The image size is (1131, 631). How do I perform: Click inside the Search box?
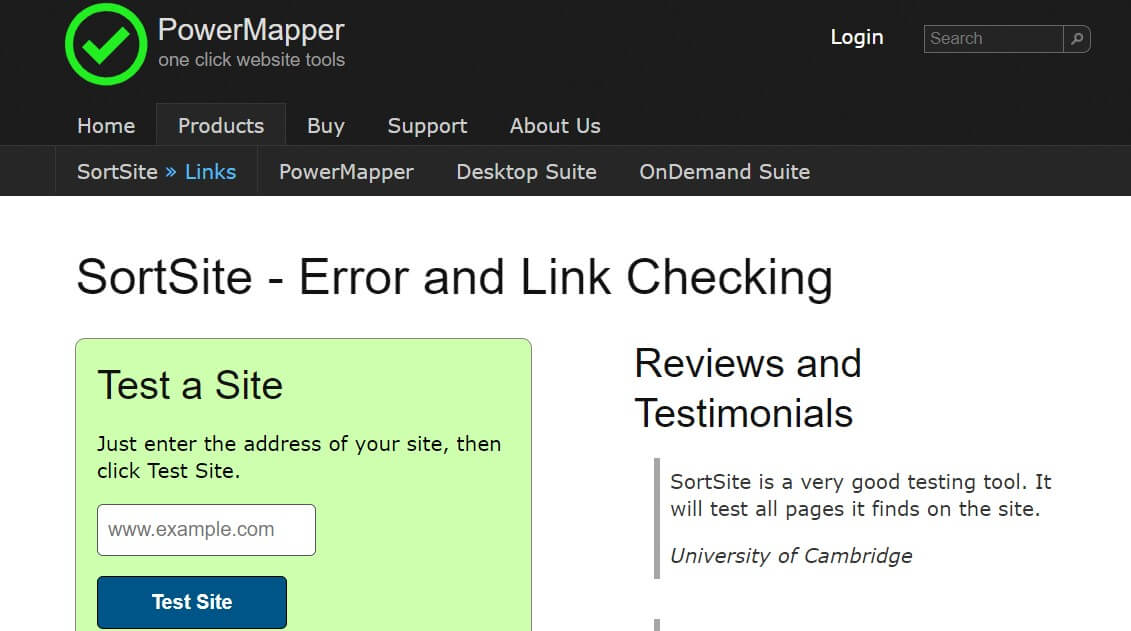[990, 38]
